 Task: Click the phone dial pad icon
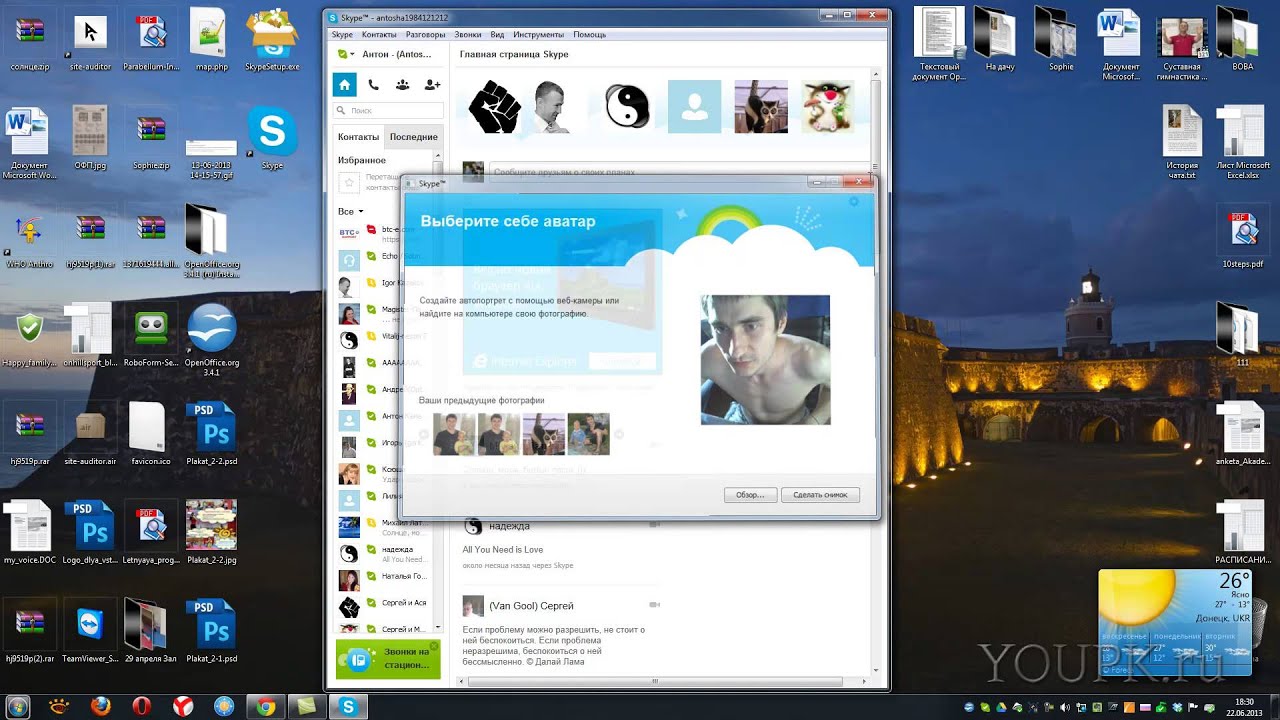pos(373,85)
